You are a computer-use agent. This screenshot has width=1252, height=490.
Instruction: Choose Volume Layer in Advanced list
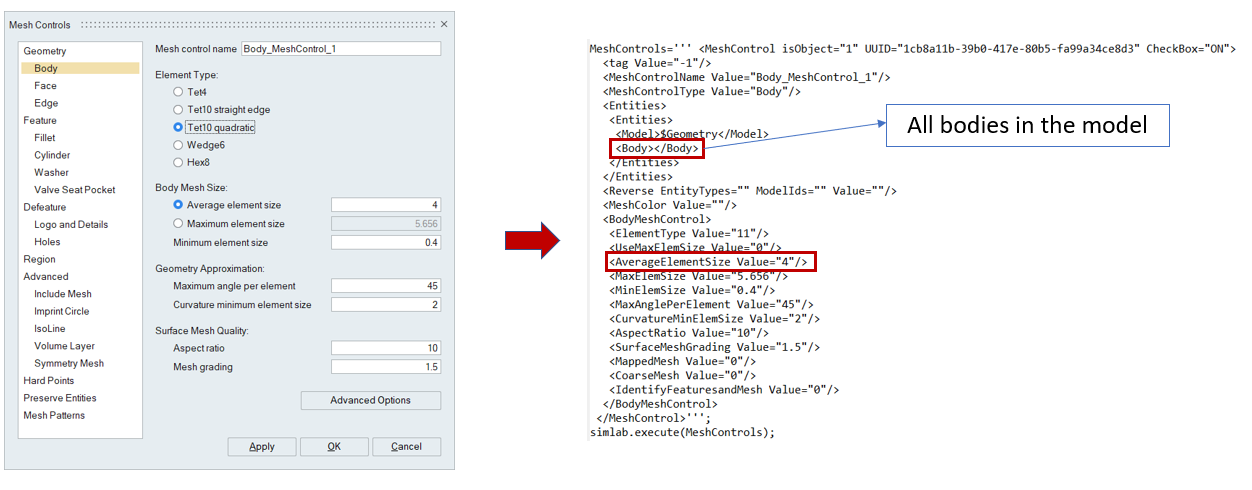tap(64, 346)
